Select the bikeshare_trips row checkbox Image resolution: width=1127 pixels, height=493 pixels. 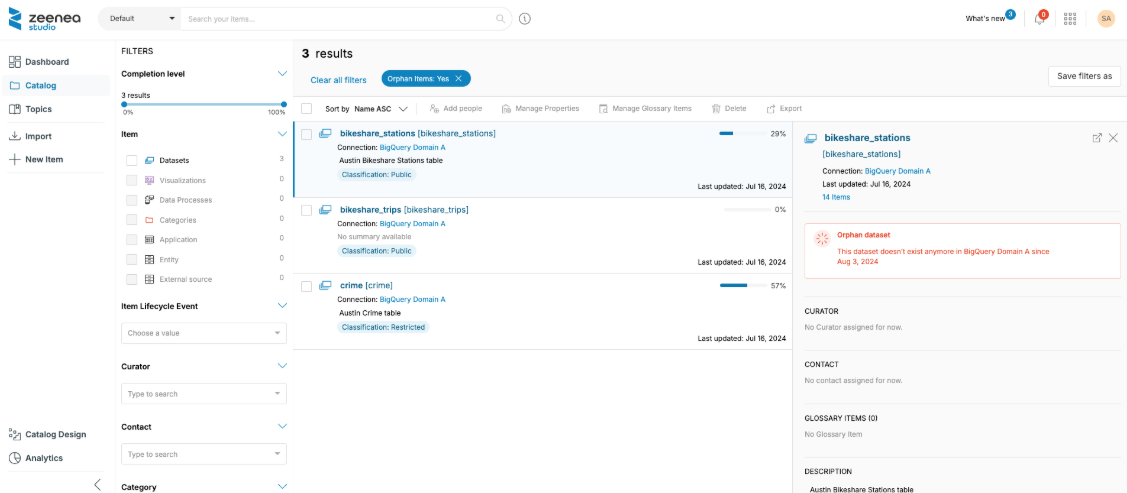307,210
